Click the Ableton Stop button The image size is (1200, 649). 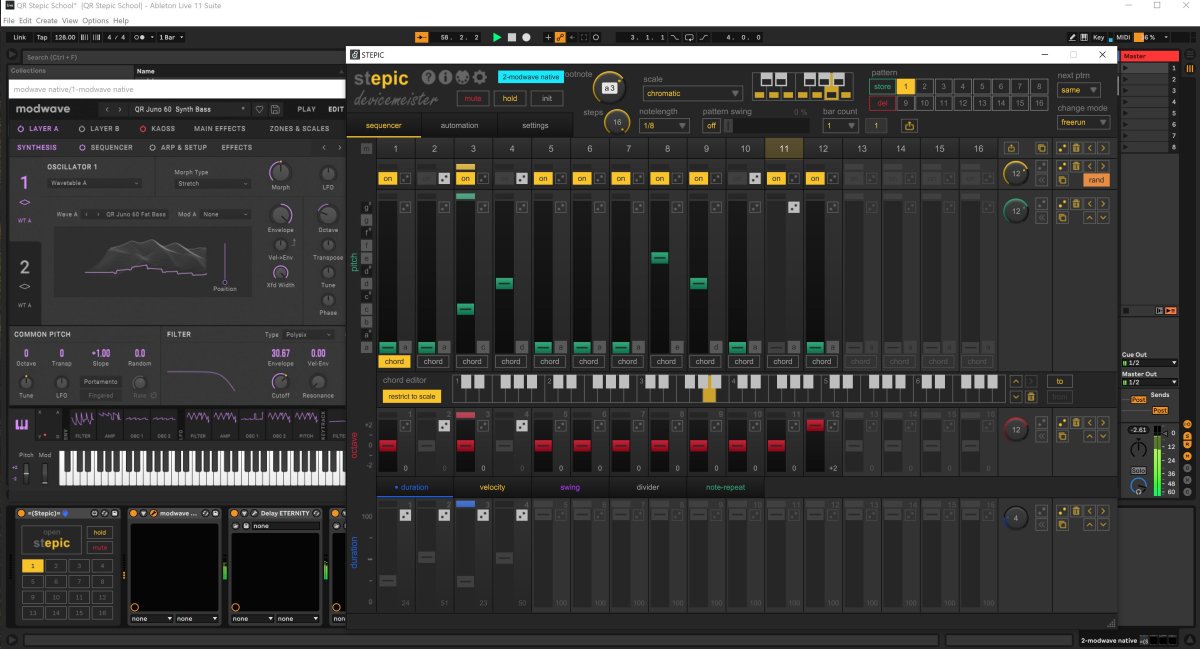[511, 37]
